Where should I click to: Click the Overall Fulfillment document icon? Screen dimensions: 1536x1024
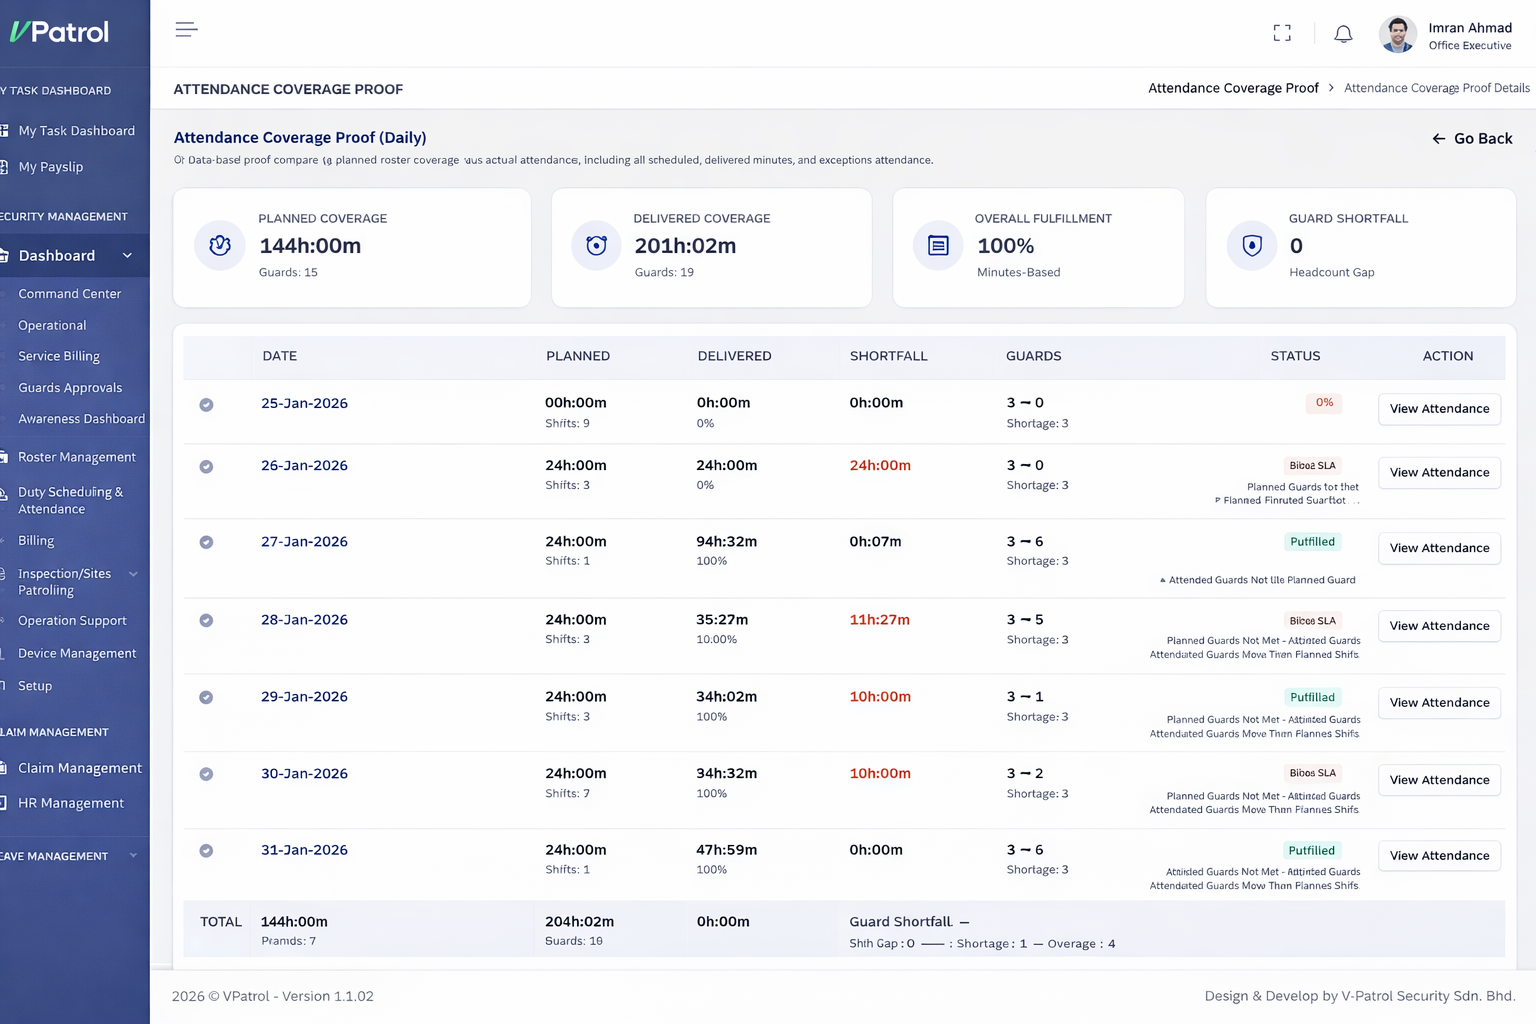point(937,245)
